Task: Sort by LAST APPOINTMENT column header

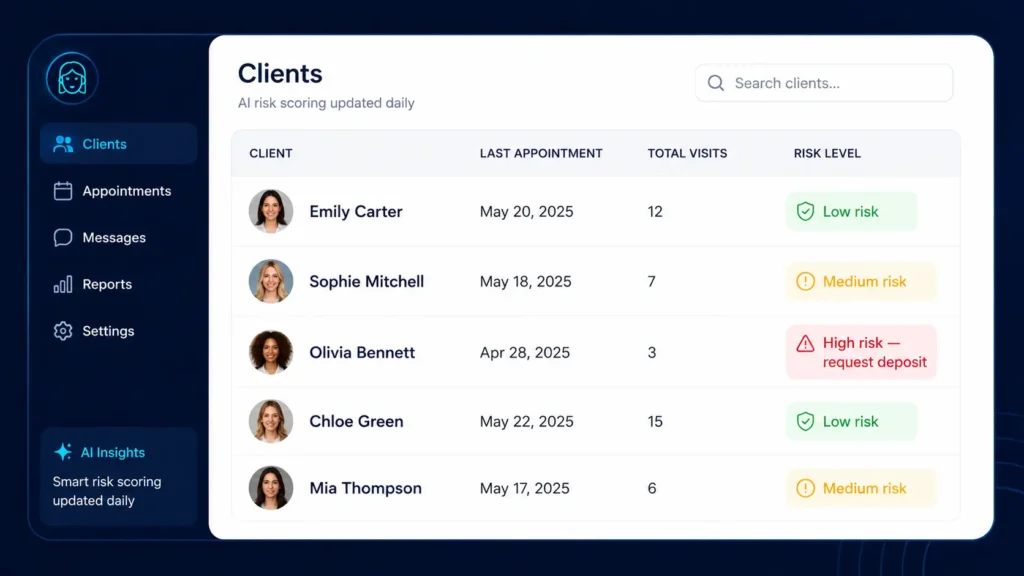Action: pyautogui.click(x=541, y=153)
